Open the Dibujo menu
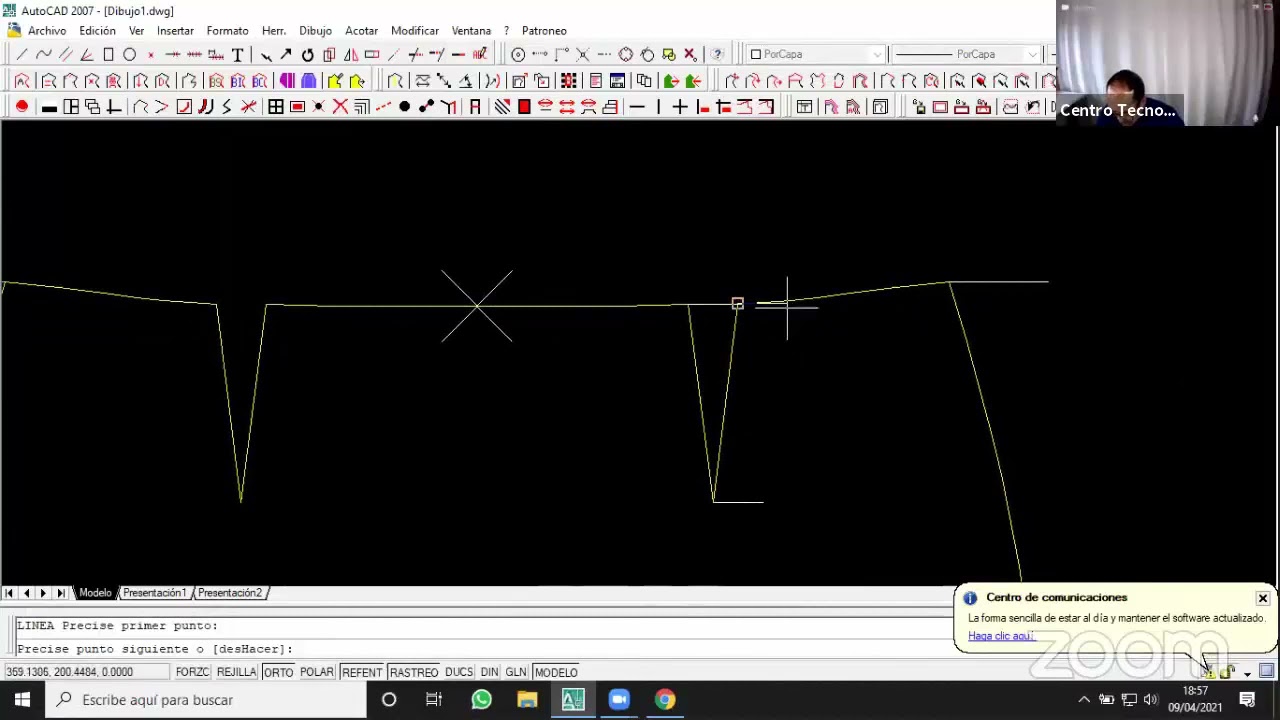 tap(315, 31)
